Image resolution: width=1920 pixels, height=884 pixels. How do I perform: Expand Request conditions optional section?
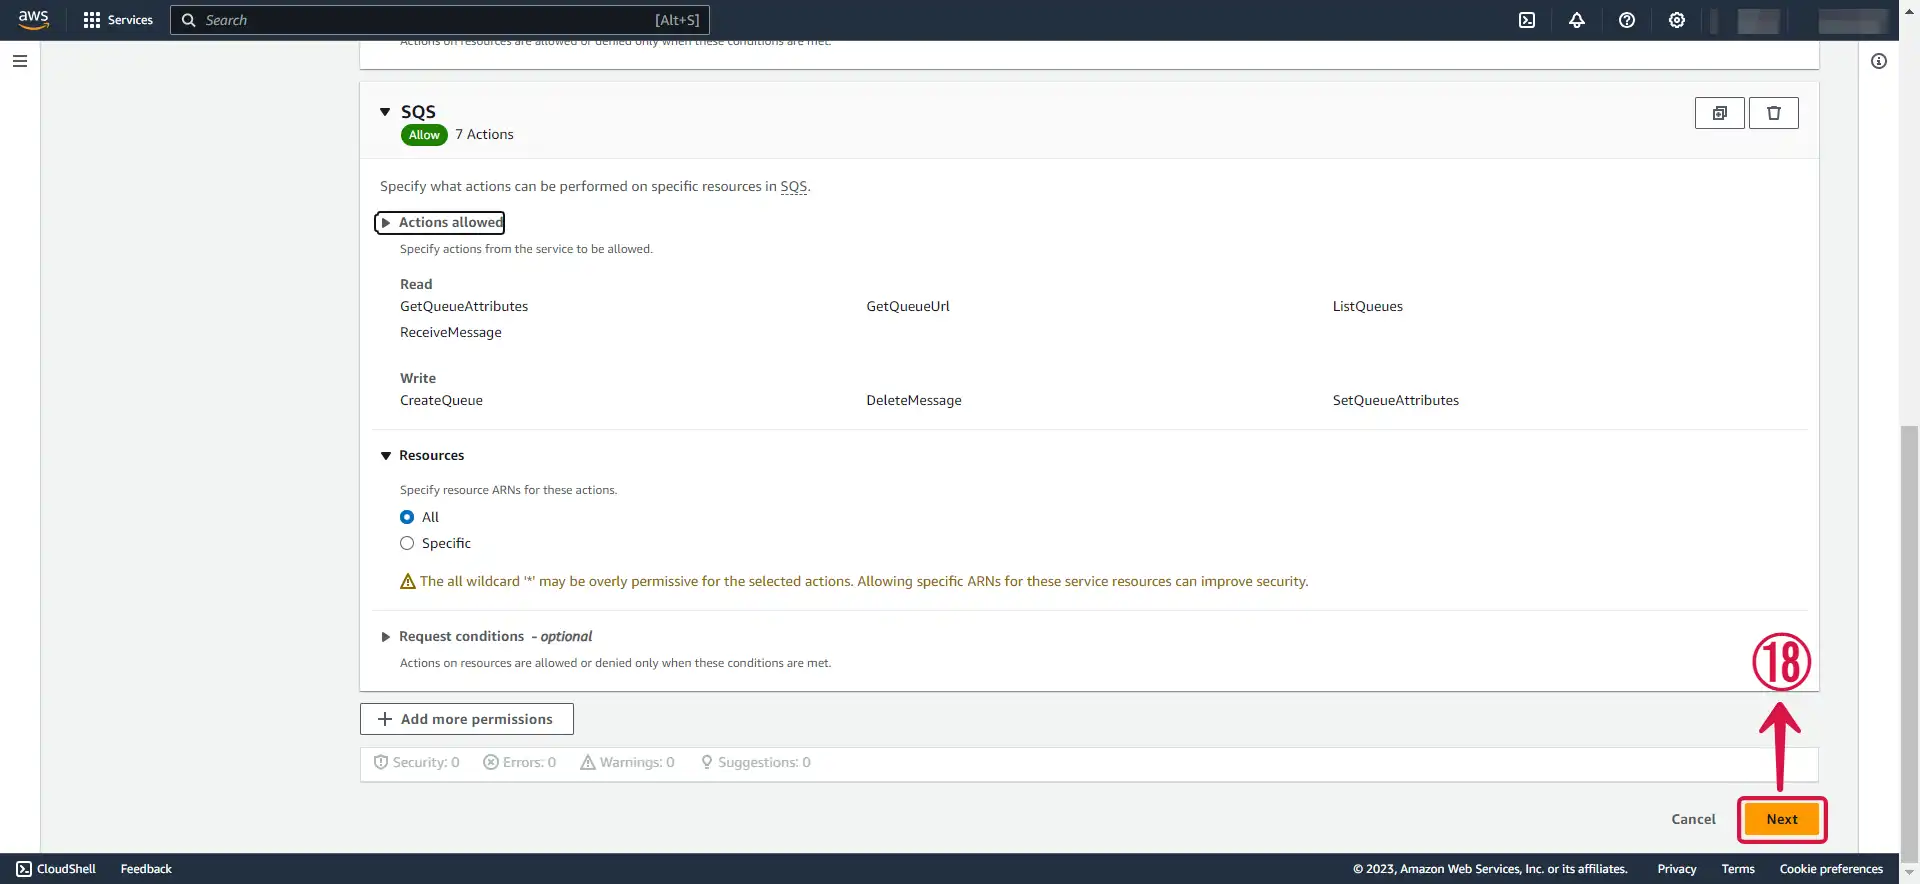click(x=386, y=637)
